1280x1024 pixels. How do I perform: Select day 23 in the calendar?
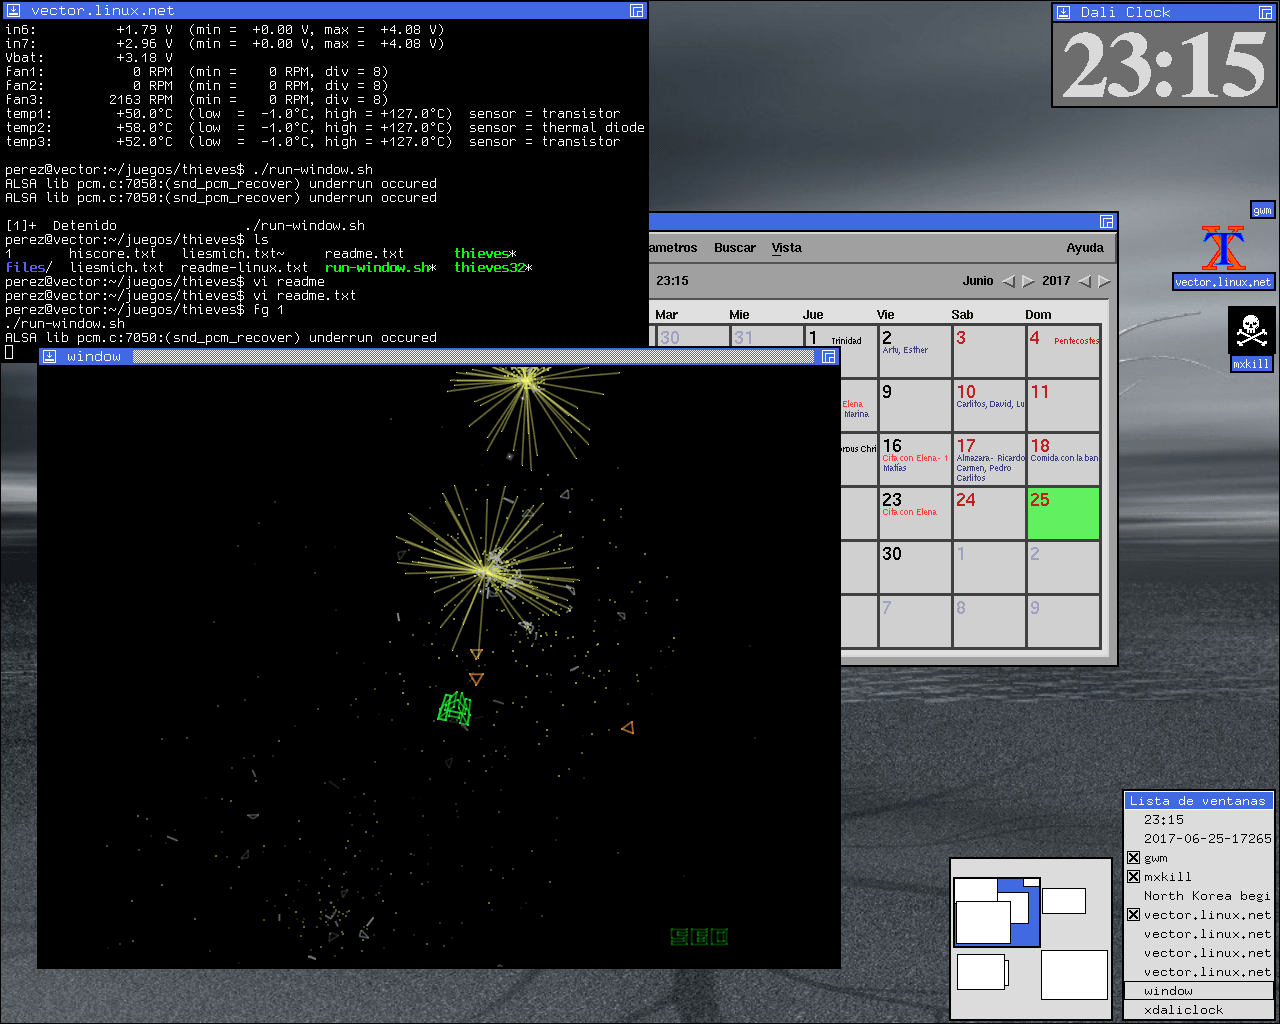[x=915, y=514]
